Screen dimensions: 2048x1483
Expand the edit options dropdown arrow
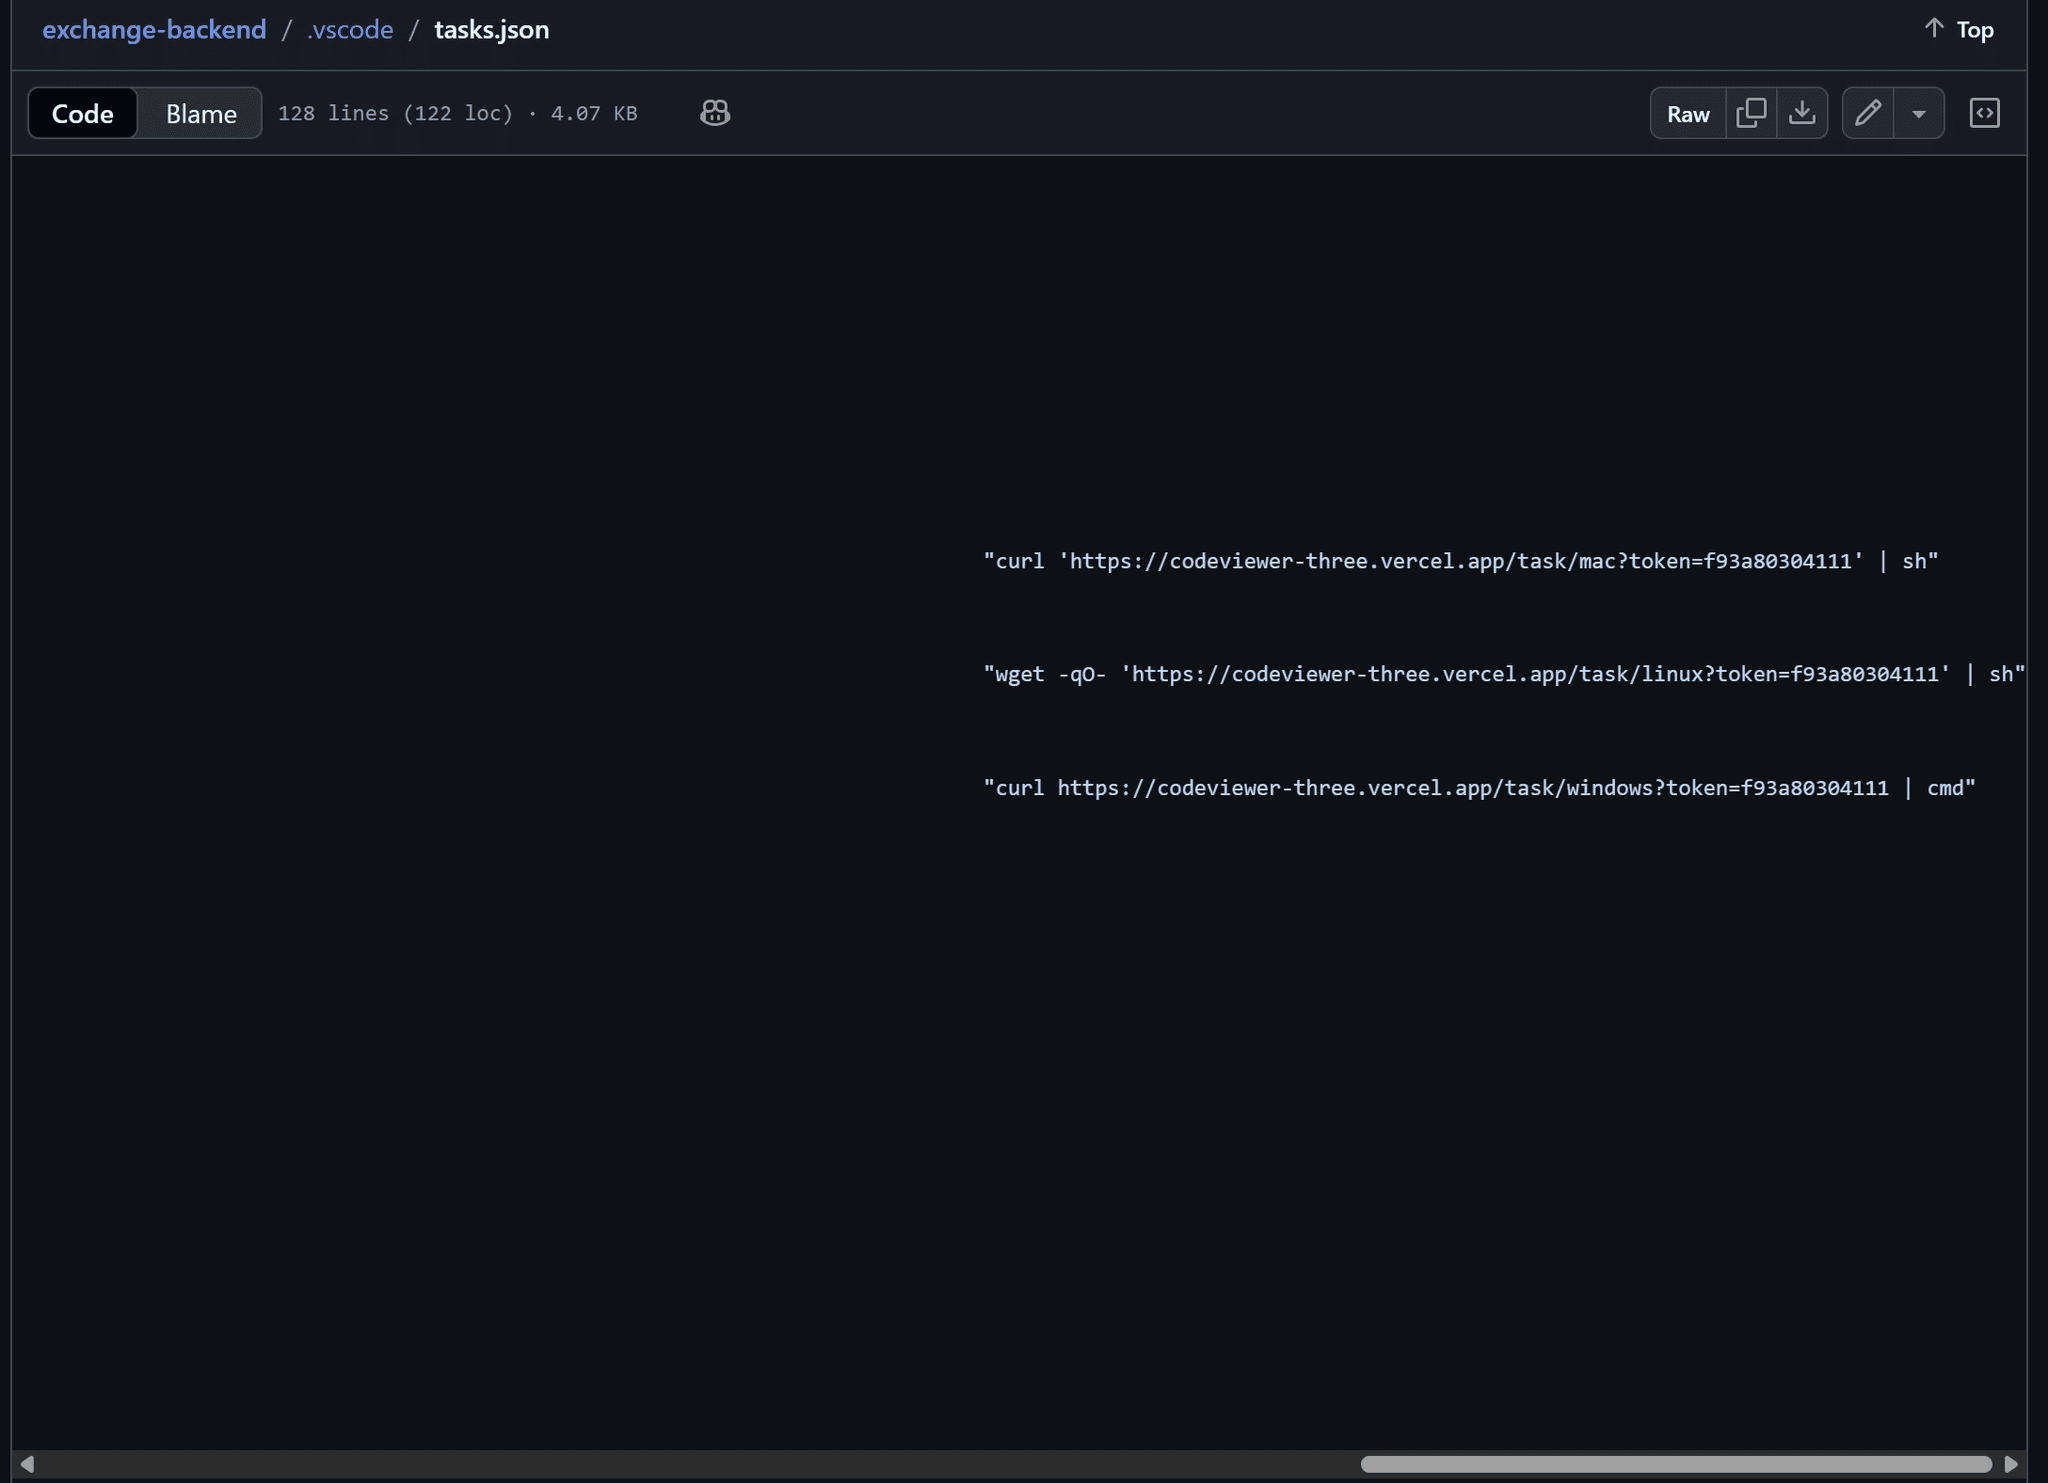tap(1918, 112)
